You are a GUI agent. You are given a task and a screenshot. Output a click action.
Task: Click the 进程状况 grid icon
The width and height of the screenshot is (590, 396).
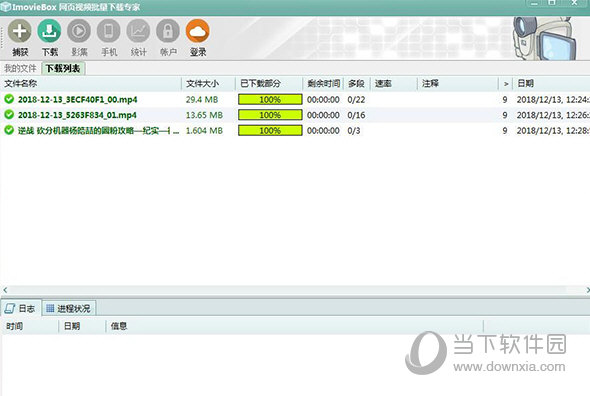(x=50, y=309)
